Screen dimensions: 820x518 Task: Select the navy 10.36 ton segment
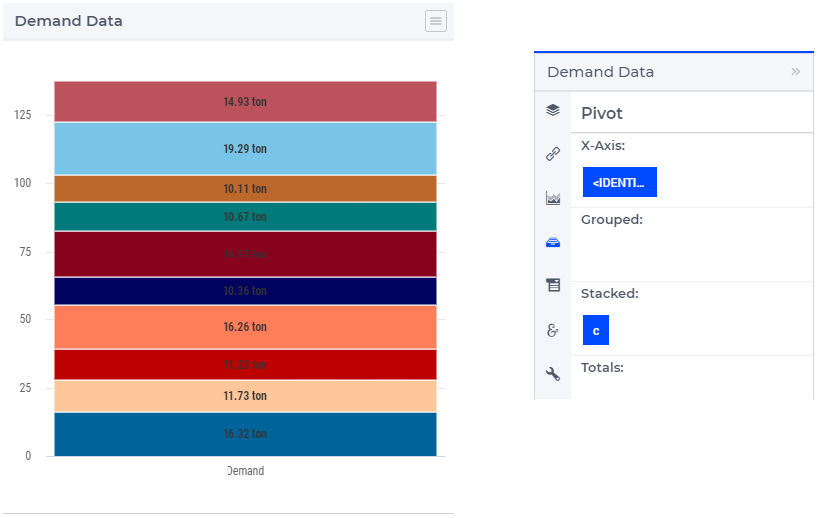pyautogui.click(x=245, y=291)
